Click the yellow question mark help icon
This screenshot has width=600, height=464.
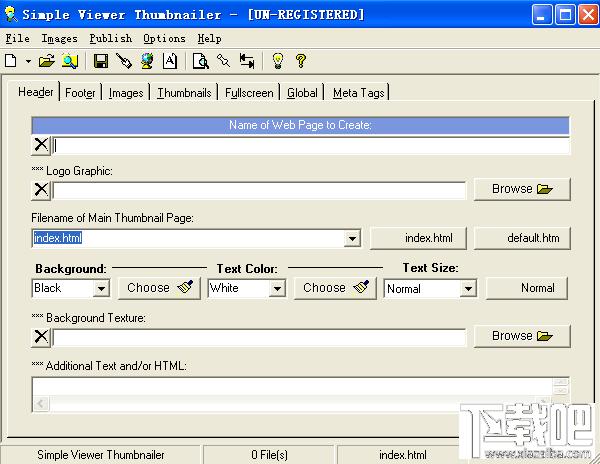pos(301,61)
